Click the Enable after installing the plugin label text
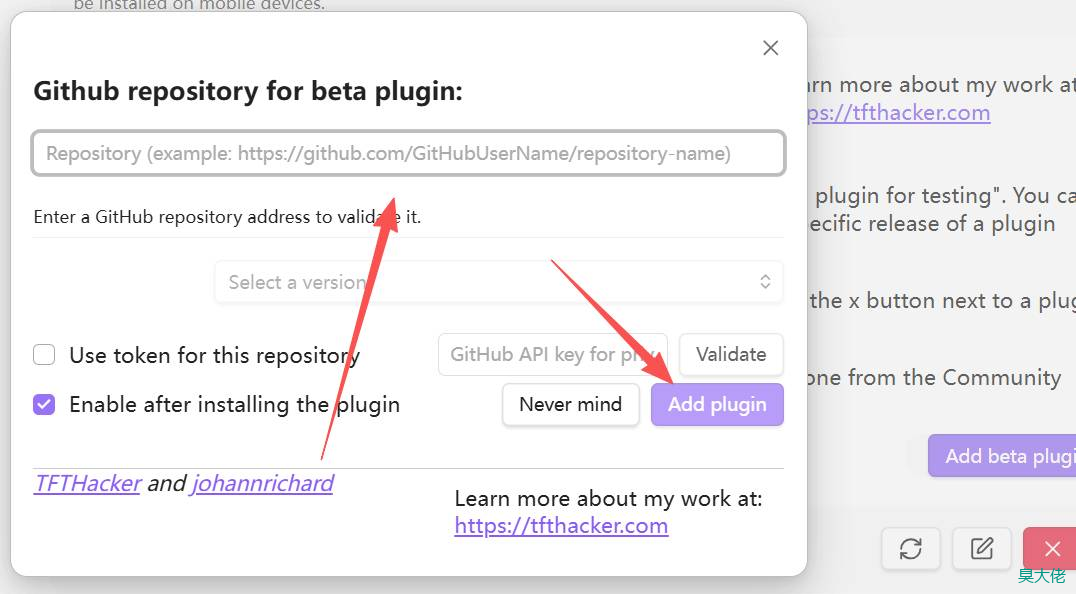 [234, 405]
